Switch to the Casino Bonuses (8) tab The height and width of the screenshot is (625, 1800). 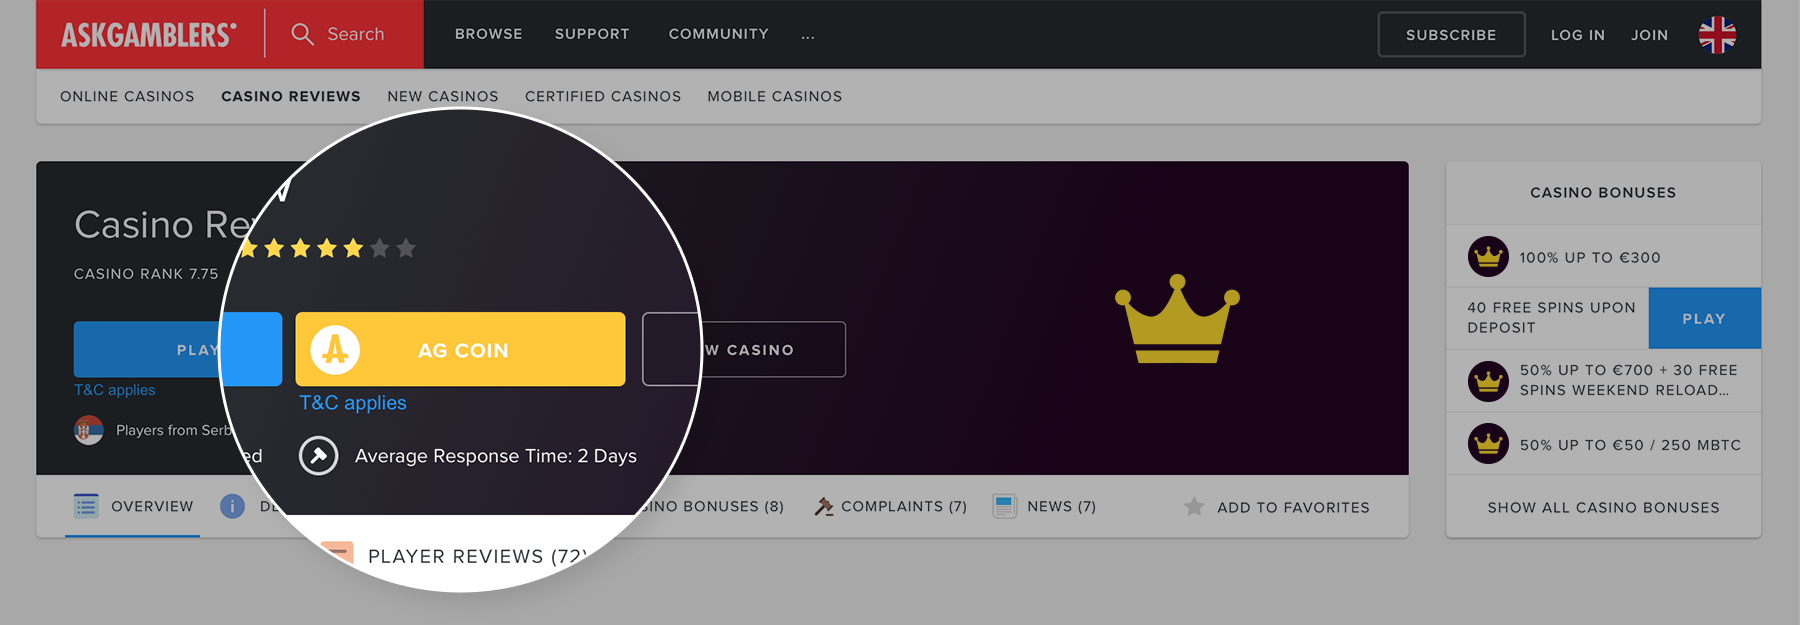pyautogui.click(x=712, y=507)
